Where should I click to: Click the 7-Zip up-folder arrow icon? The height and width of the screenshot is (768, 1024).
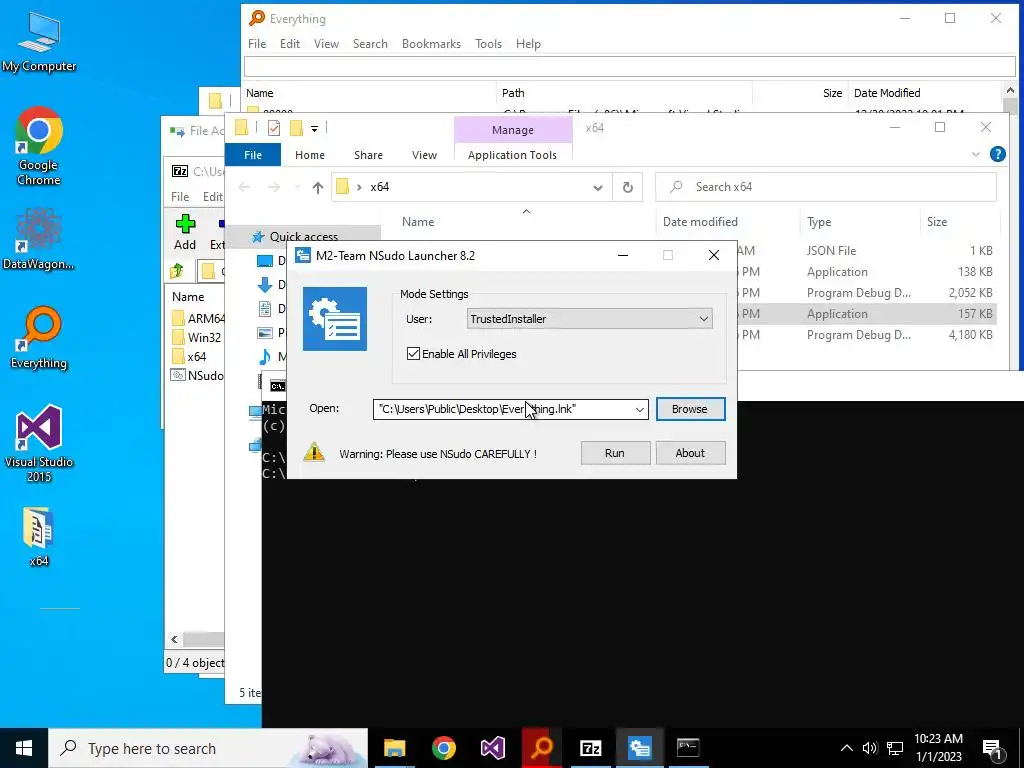(177, 270)
